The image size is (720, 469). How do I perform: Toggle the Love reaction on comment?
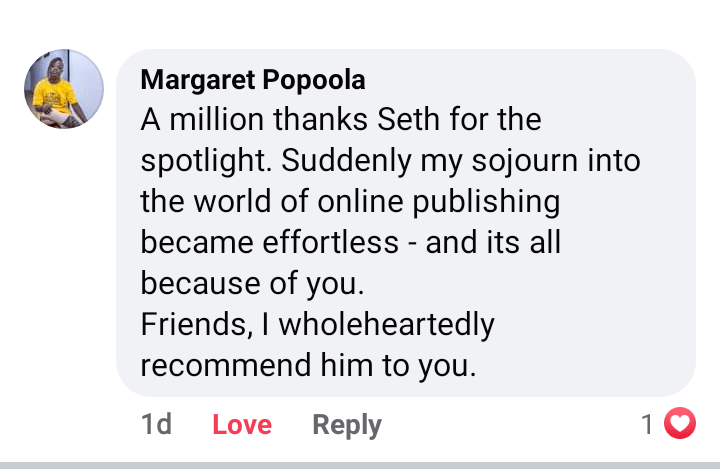tap(242, 425)
